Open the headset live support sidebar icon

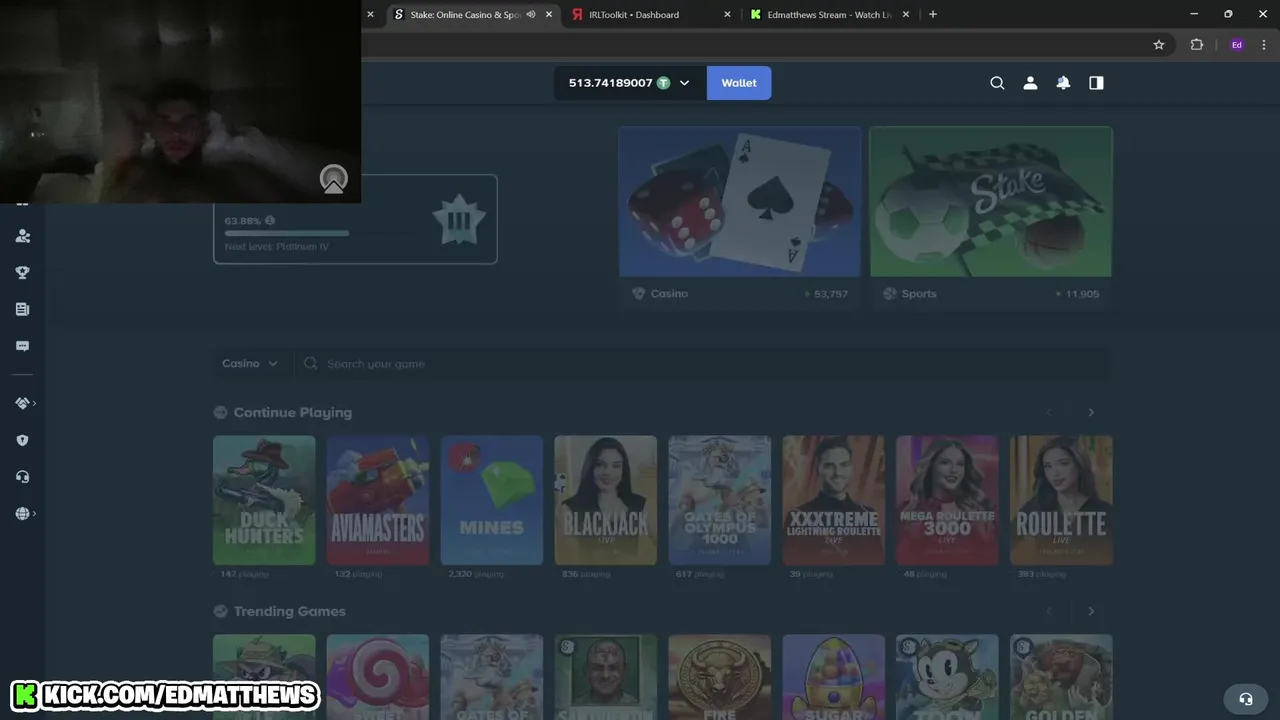[22, 477]
